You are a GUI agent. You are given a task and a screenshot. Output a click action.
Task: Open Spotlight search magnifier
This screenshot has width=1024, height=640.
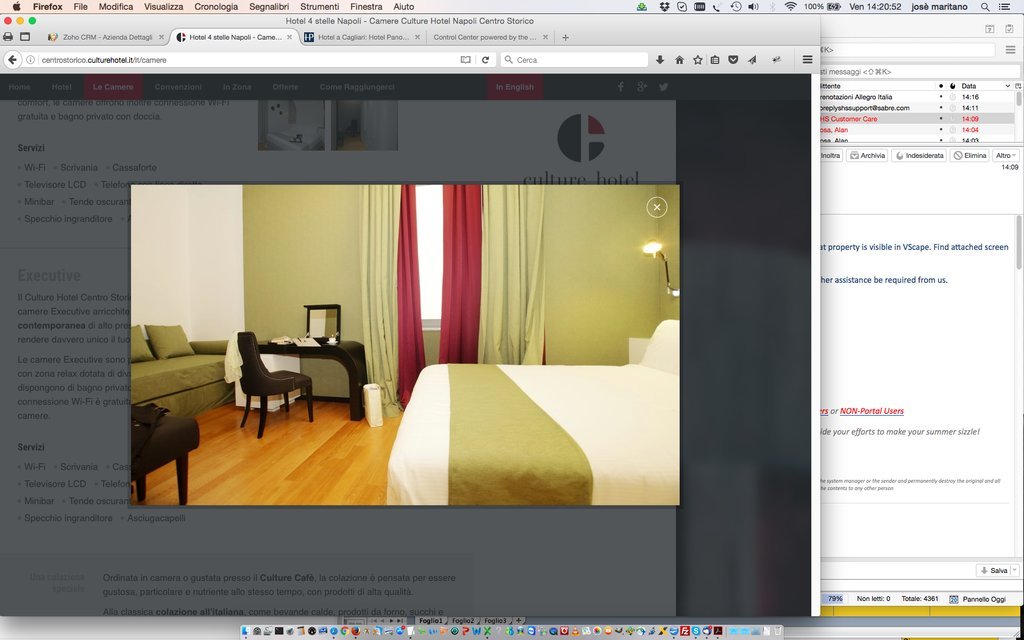tap(985, 7)
